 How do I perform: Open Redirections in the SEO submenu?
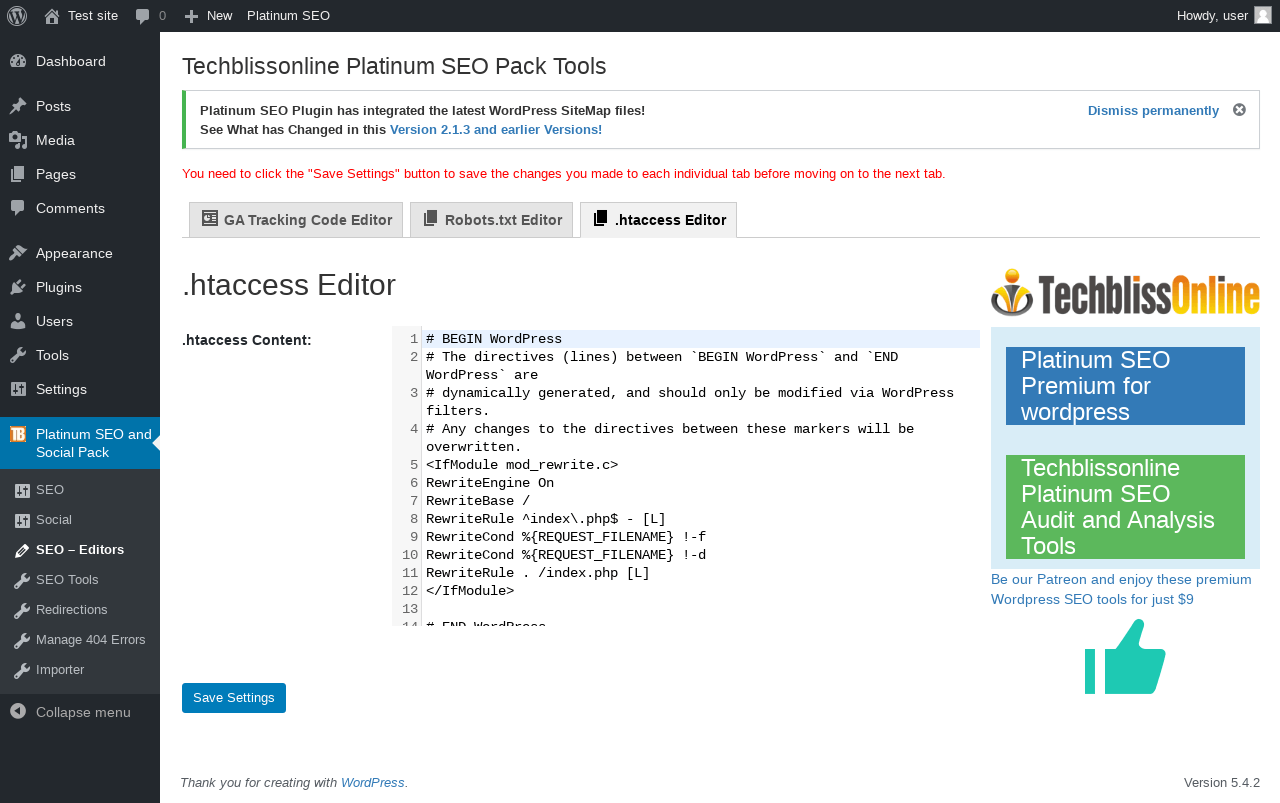71,610
